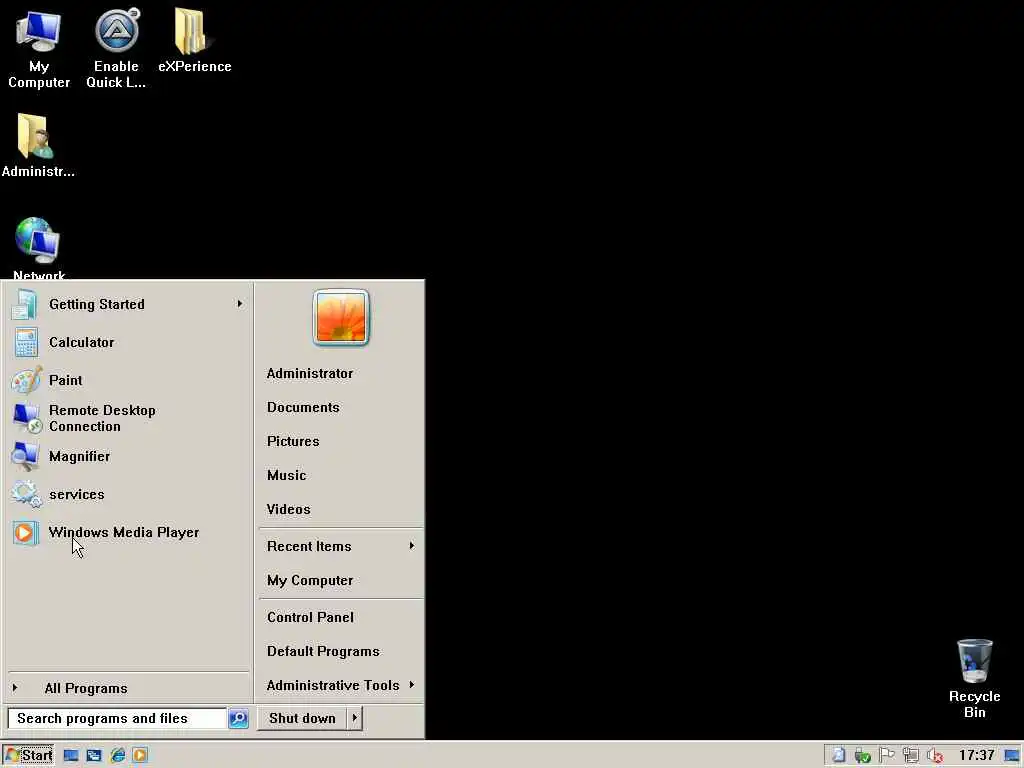Click the Magnifier icon in Start menu
This screenshot has height=768, width=1024.
25,456
